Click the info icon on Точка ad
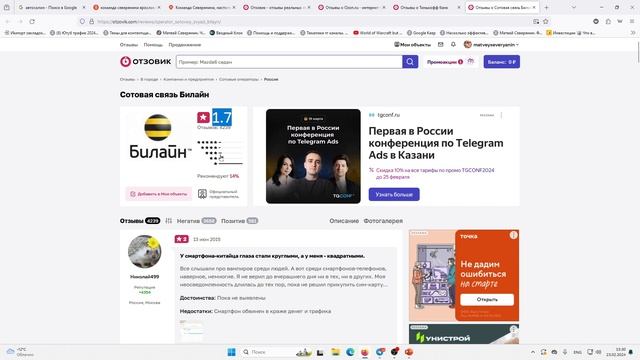Image resolution: width=640 pixels, height=360 pixels. [x=513, y=235]
